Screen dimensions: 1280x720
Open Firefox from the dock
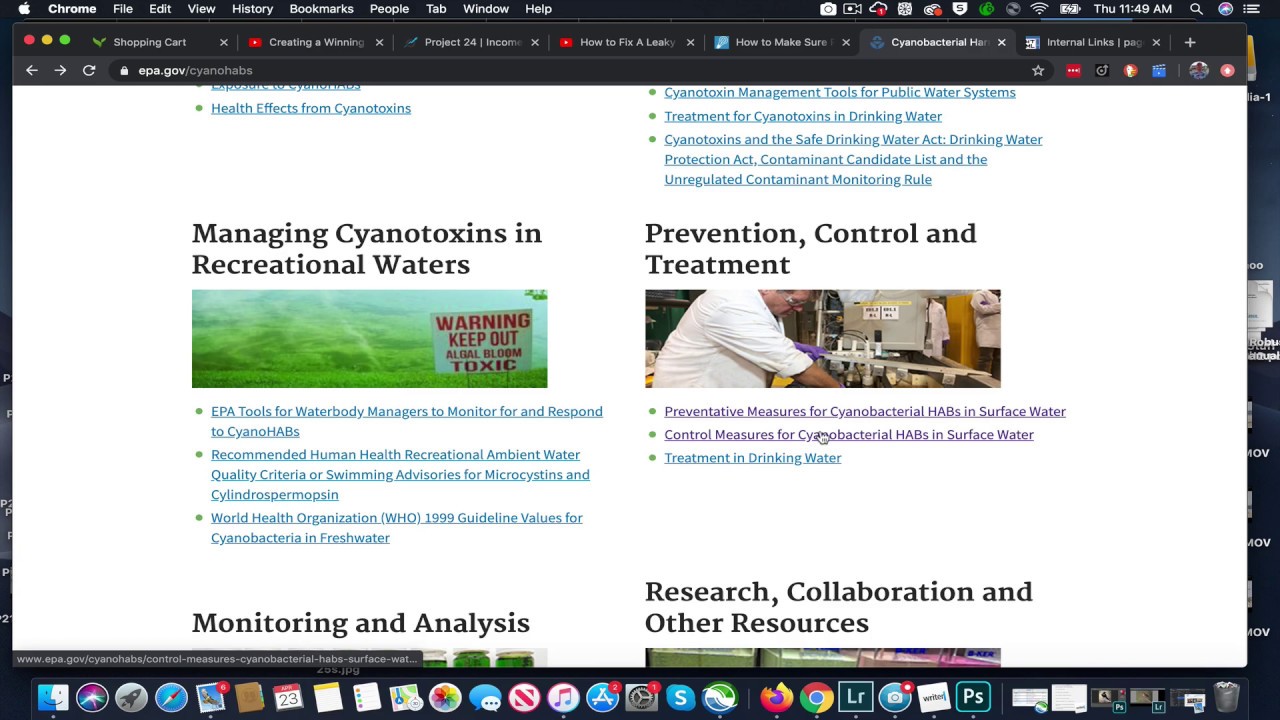[777, 697]
